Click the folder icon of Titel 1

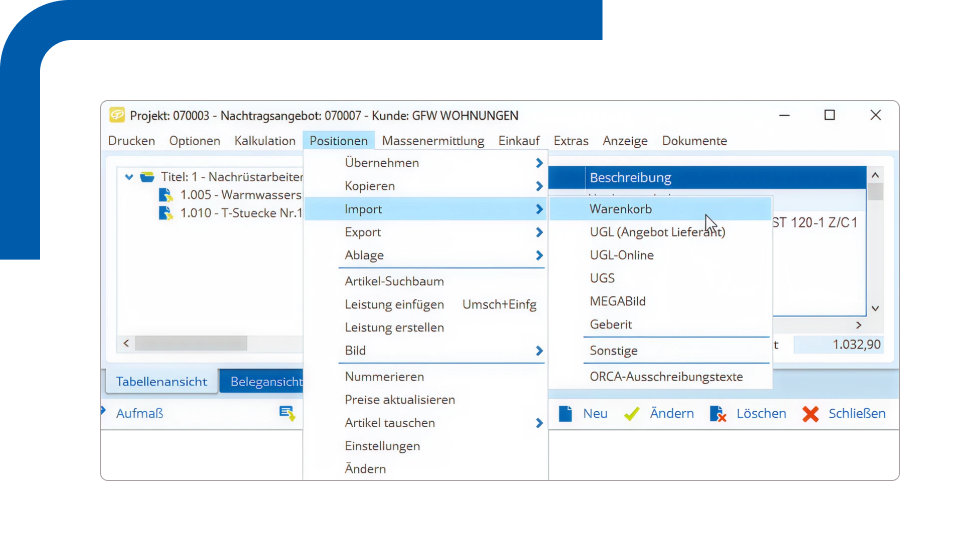click(147, 177)
